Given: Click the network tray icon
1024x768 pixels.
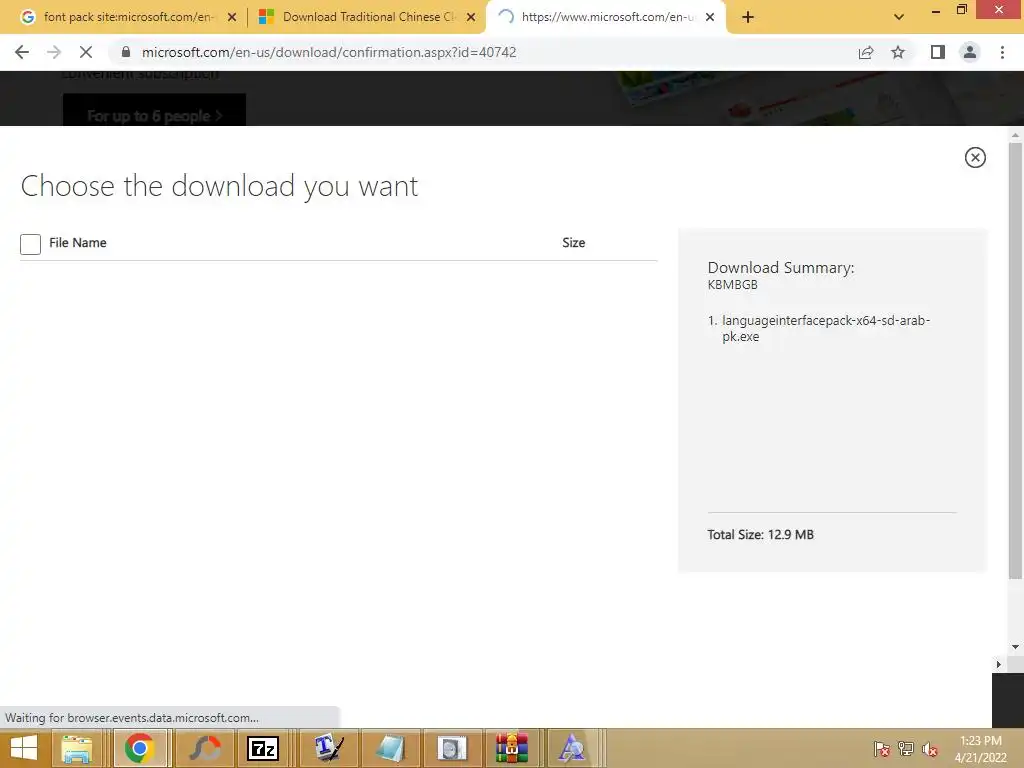Looking at the screenshot, I should (906, 749).
